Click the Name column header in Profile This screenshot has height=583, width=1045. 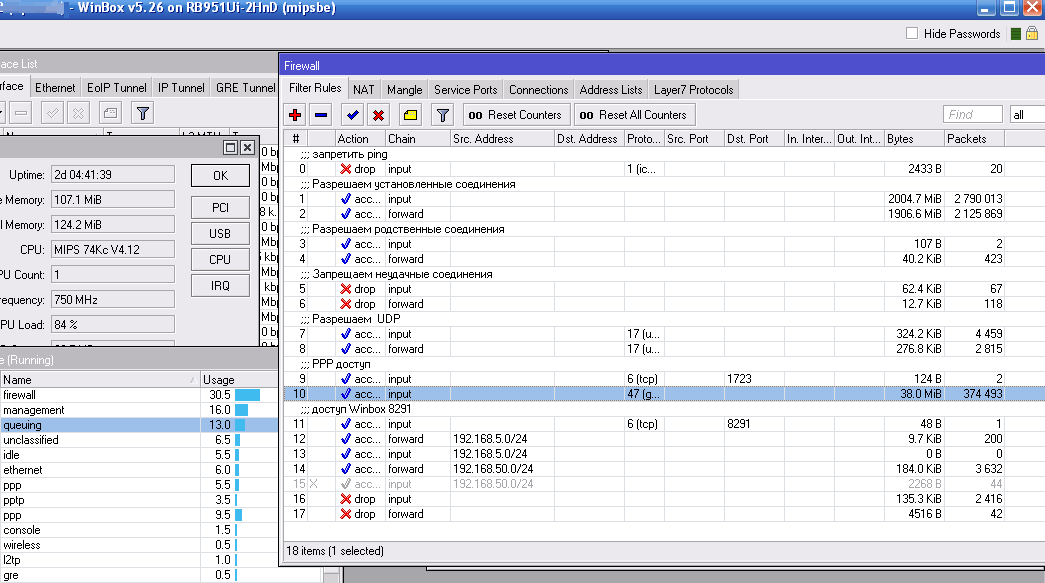[x=99, y=380]
